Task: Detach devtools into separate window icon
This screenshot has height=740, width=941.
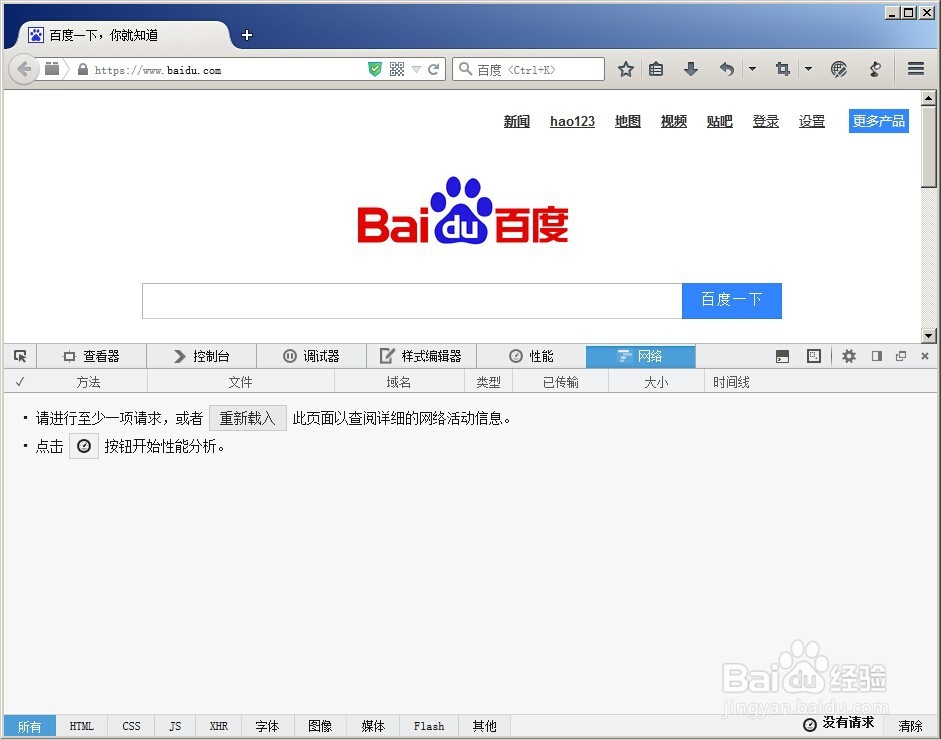Action: pyautogui.click(x=901, y=356)
